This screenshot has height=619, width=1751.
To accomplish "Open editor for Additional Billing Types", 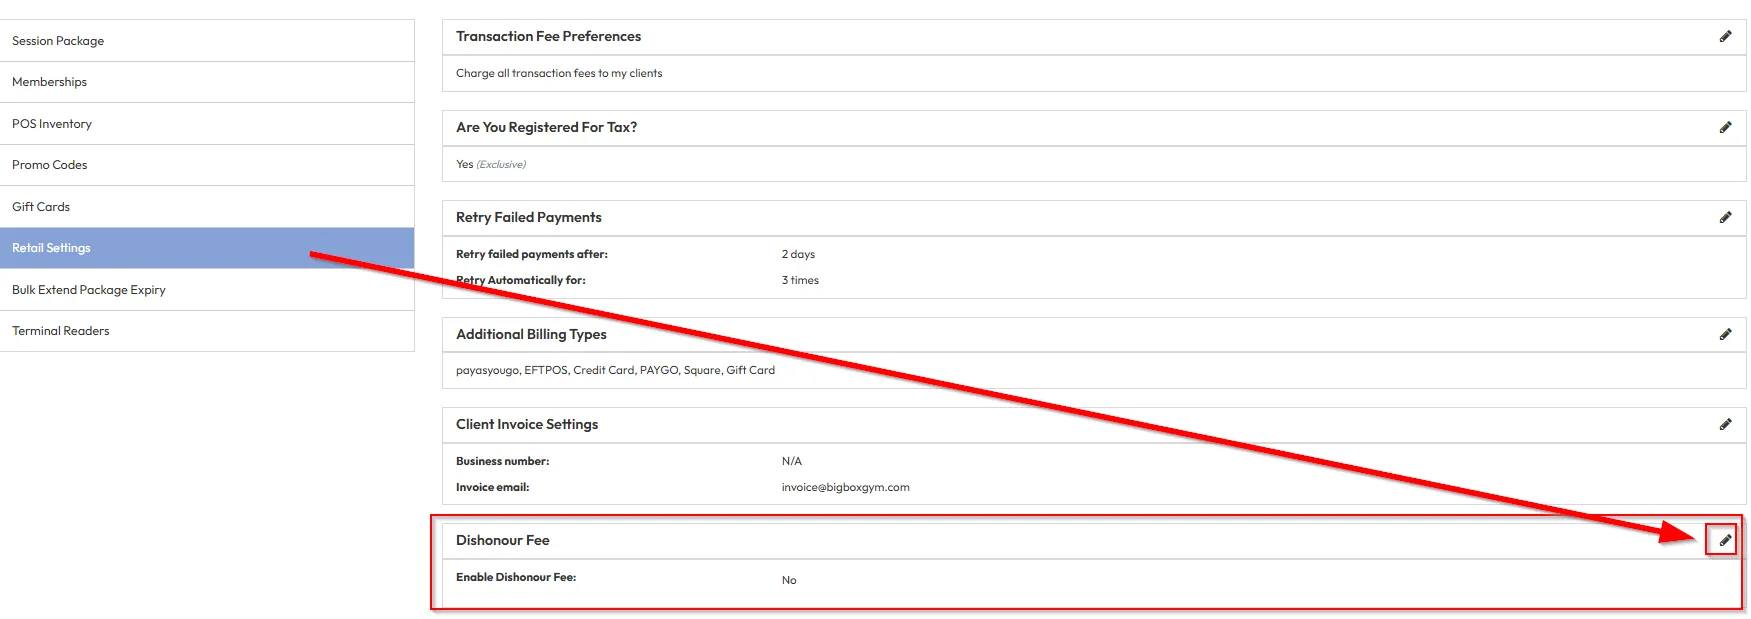I will (x=1725, y=335).
